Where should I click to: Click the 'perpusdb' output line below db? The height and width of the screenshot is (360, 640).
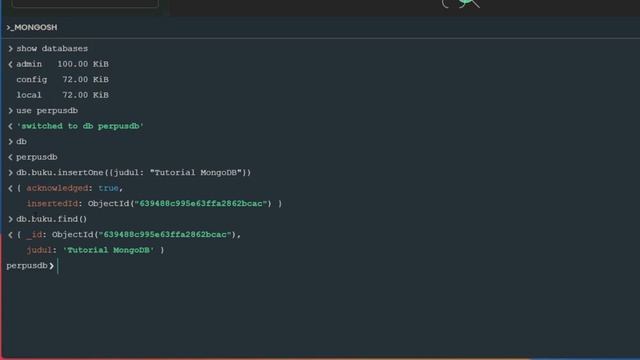[x=37, y=157]
